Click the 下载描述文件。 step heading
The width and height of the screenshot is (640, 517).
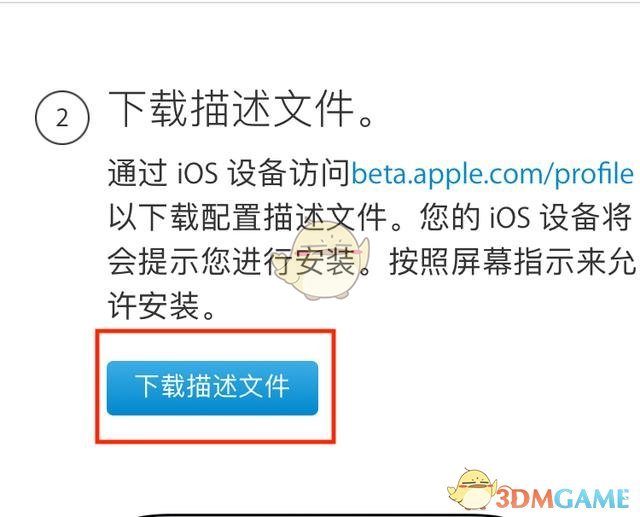coord(241,109)
